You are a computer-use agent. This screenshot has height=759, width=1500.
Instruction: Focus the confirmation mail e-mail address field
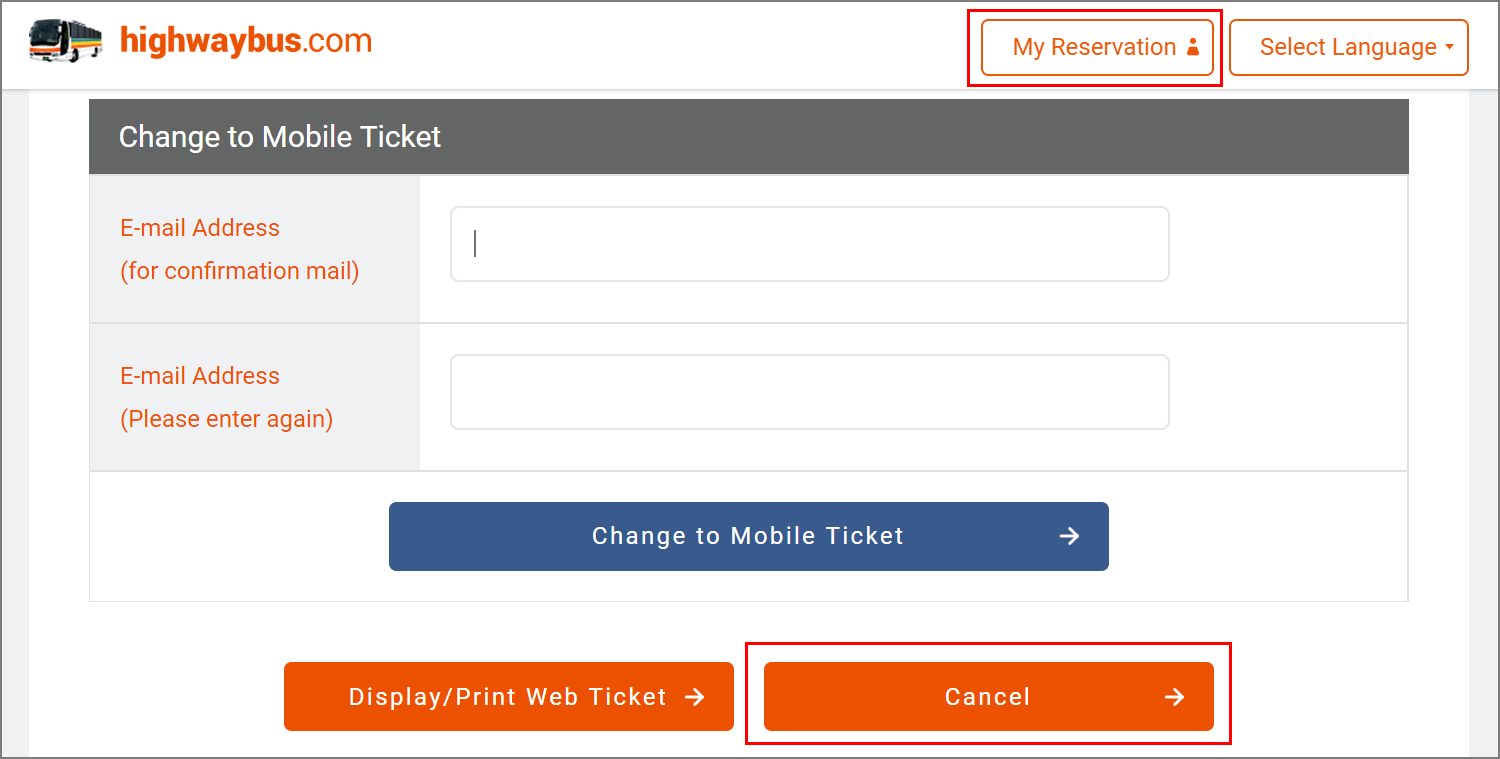pos(809,244)
